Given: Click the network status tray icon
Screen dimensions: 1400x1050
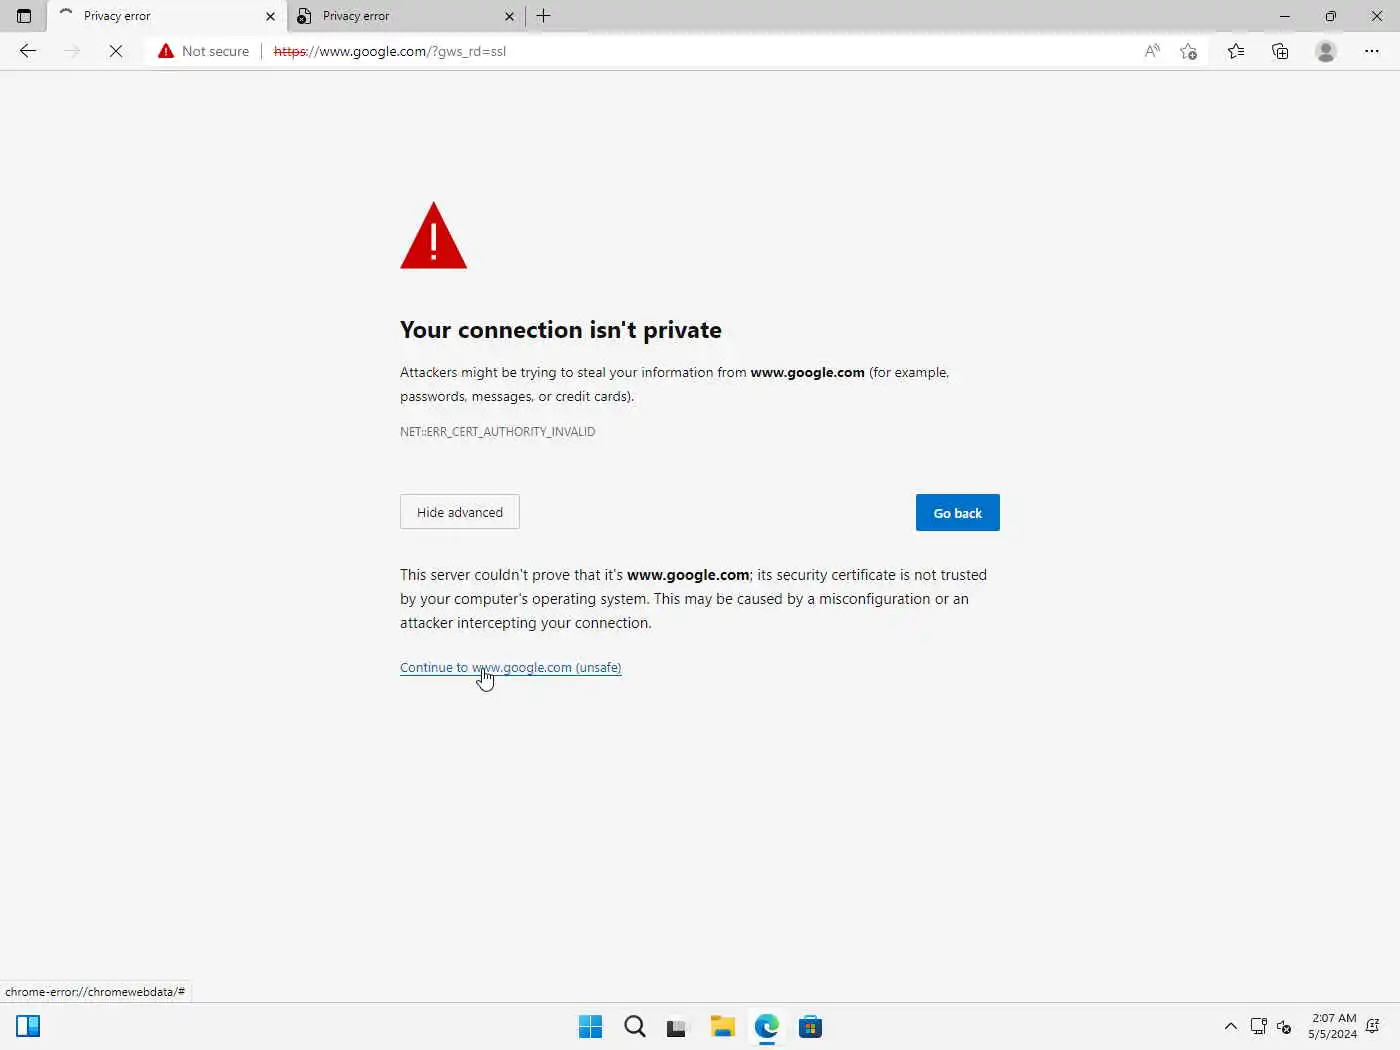Looking at the screenshot, I should 1259,1027.
